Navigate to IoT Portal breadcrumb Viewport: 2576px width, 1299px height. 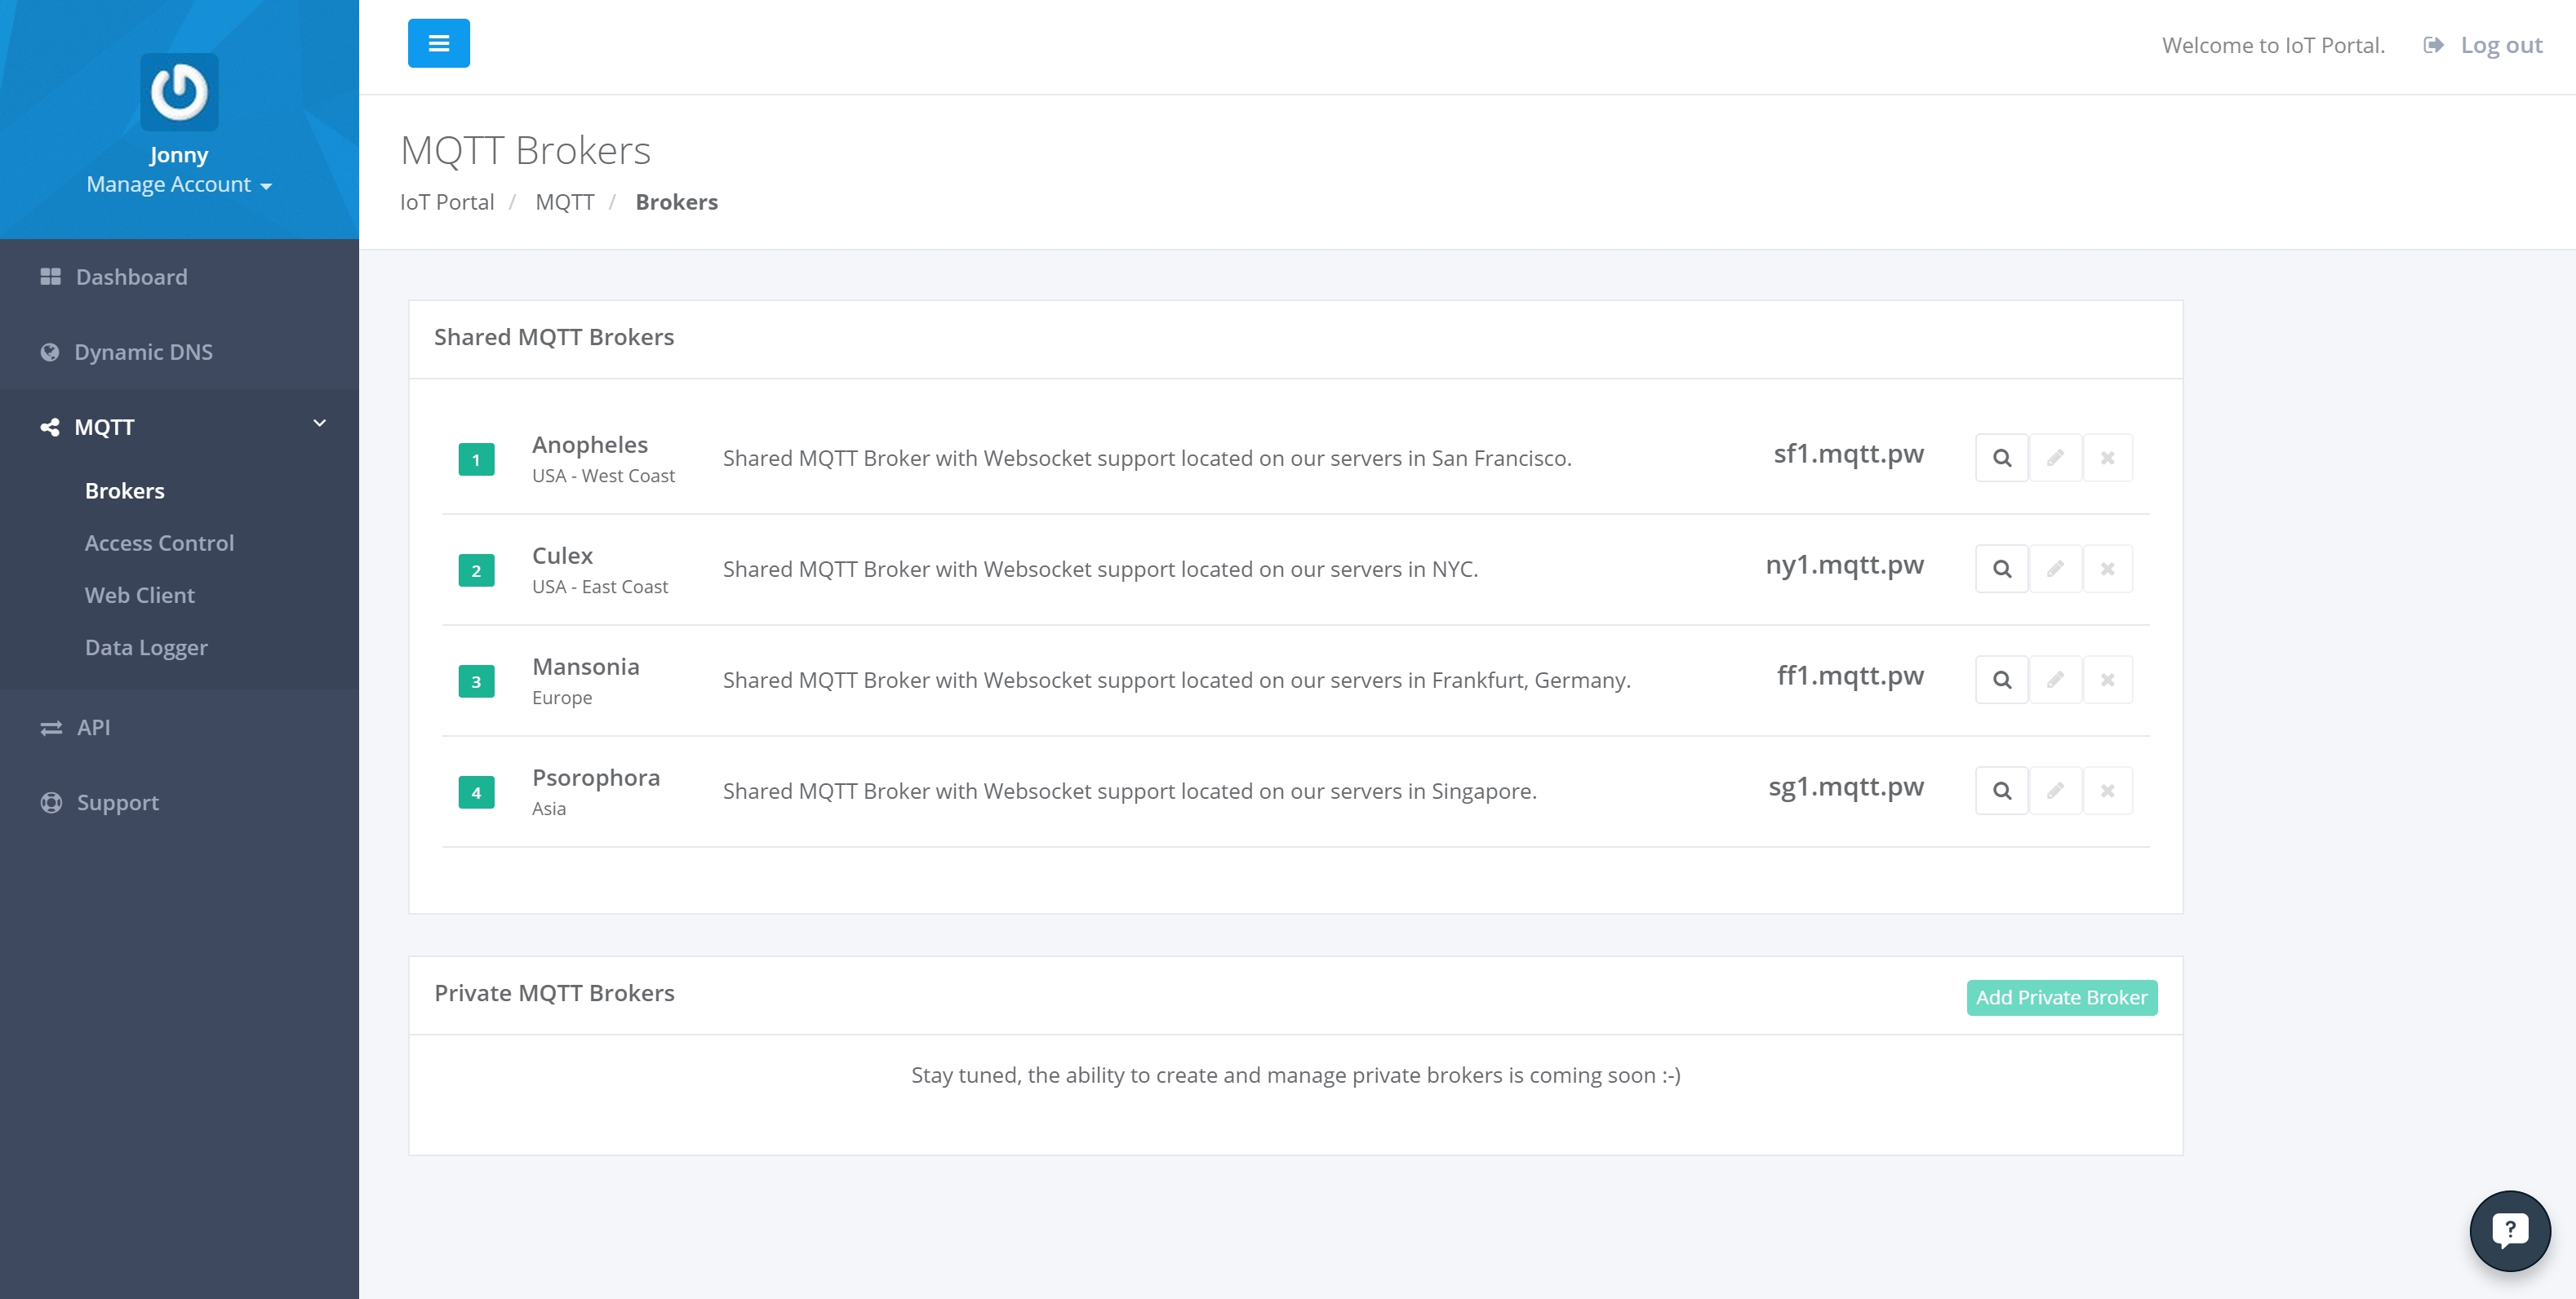(447, 202)
